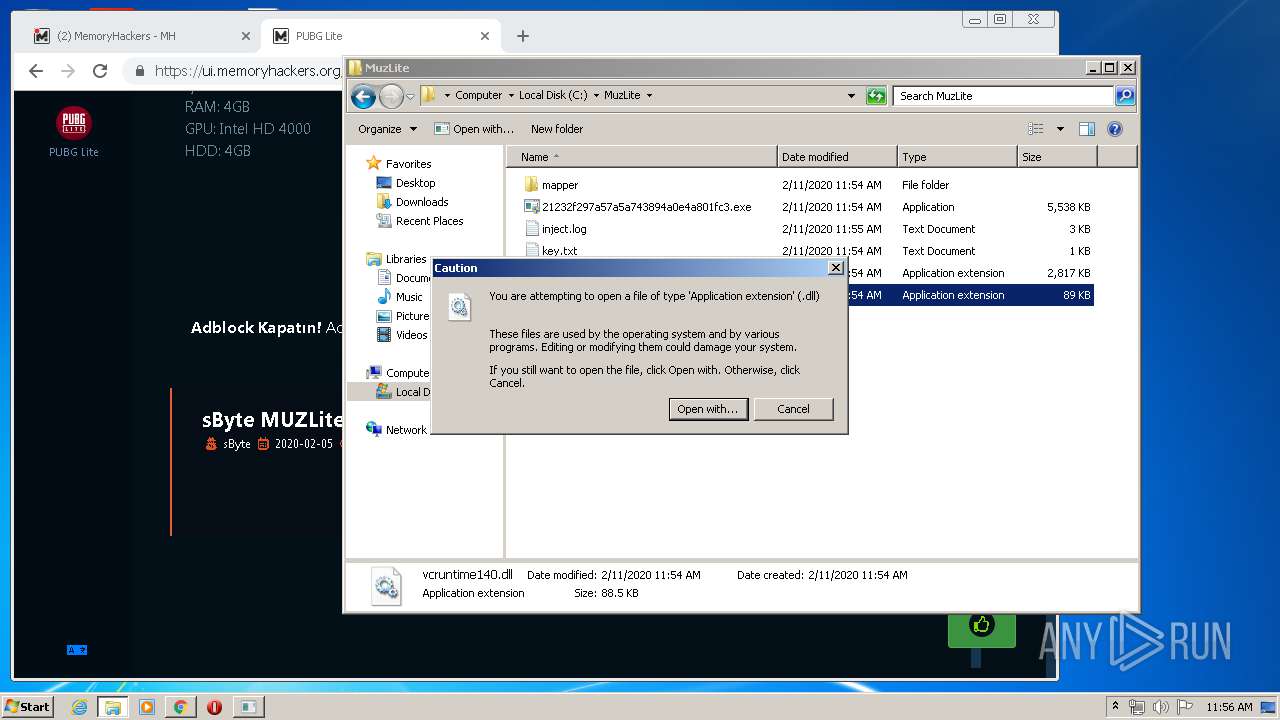Click the 11:56 AM taskbar clock
This screenshot has height=720, width=1280.
(1229, 707)
